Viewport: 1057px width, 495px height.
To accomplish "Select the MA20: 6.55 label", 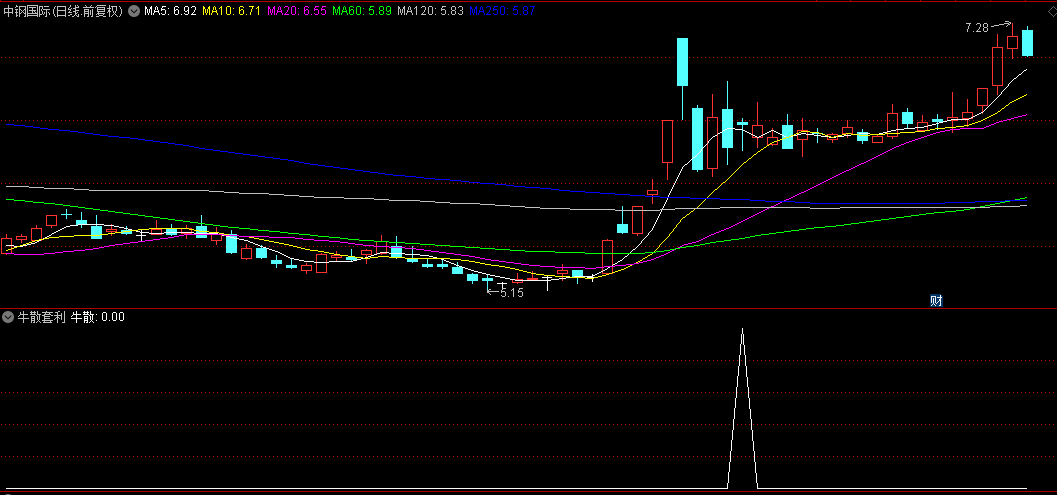I will point(297,11).
